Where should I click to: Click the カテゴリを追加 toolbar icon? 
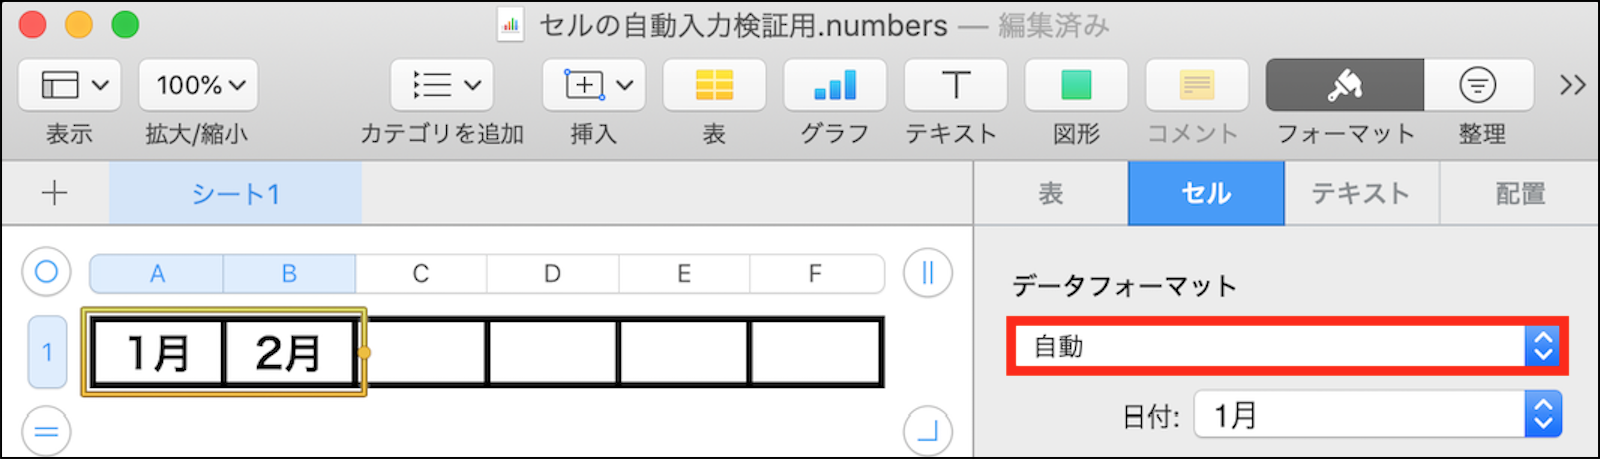[x=442, y=85]
